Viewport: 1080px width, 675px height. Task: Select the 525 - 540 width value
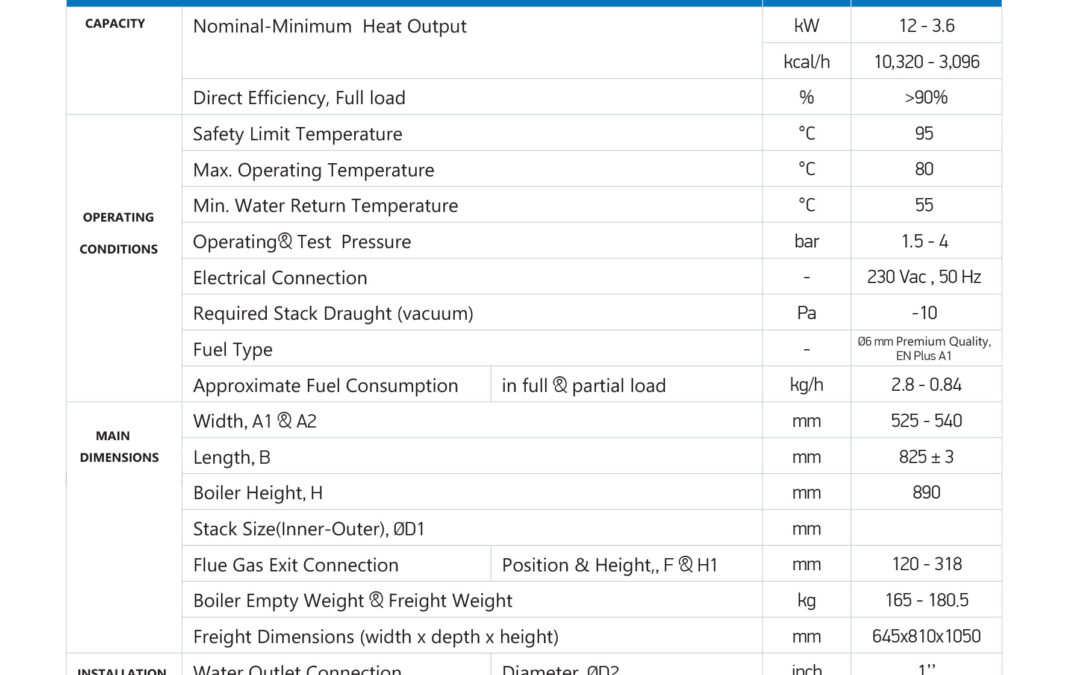coord(925,421)
